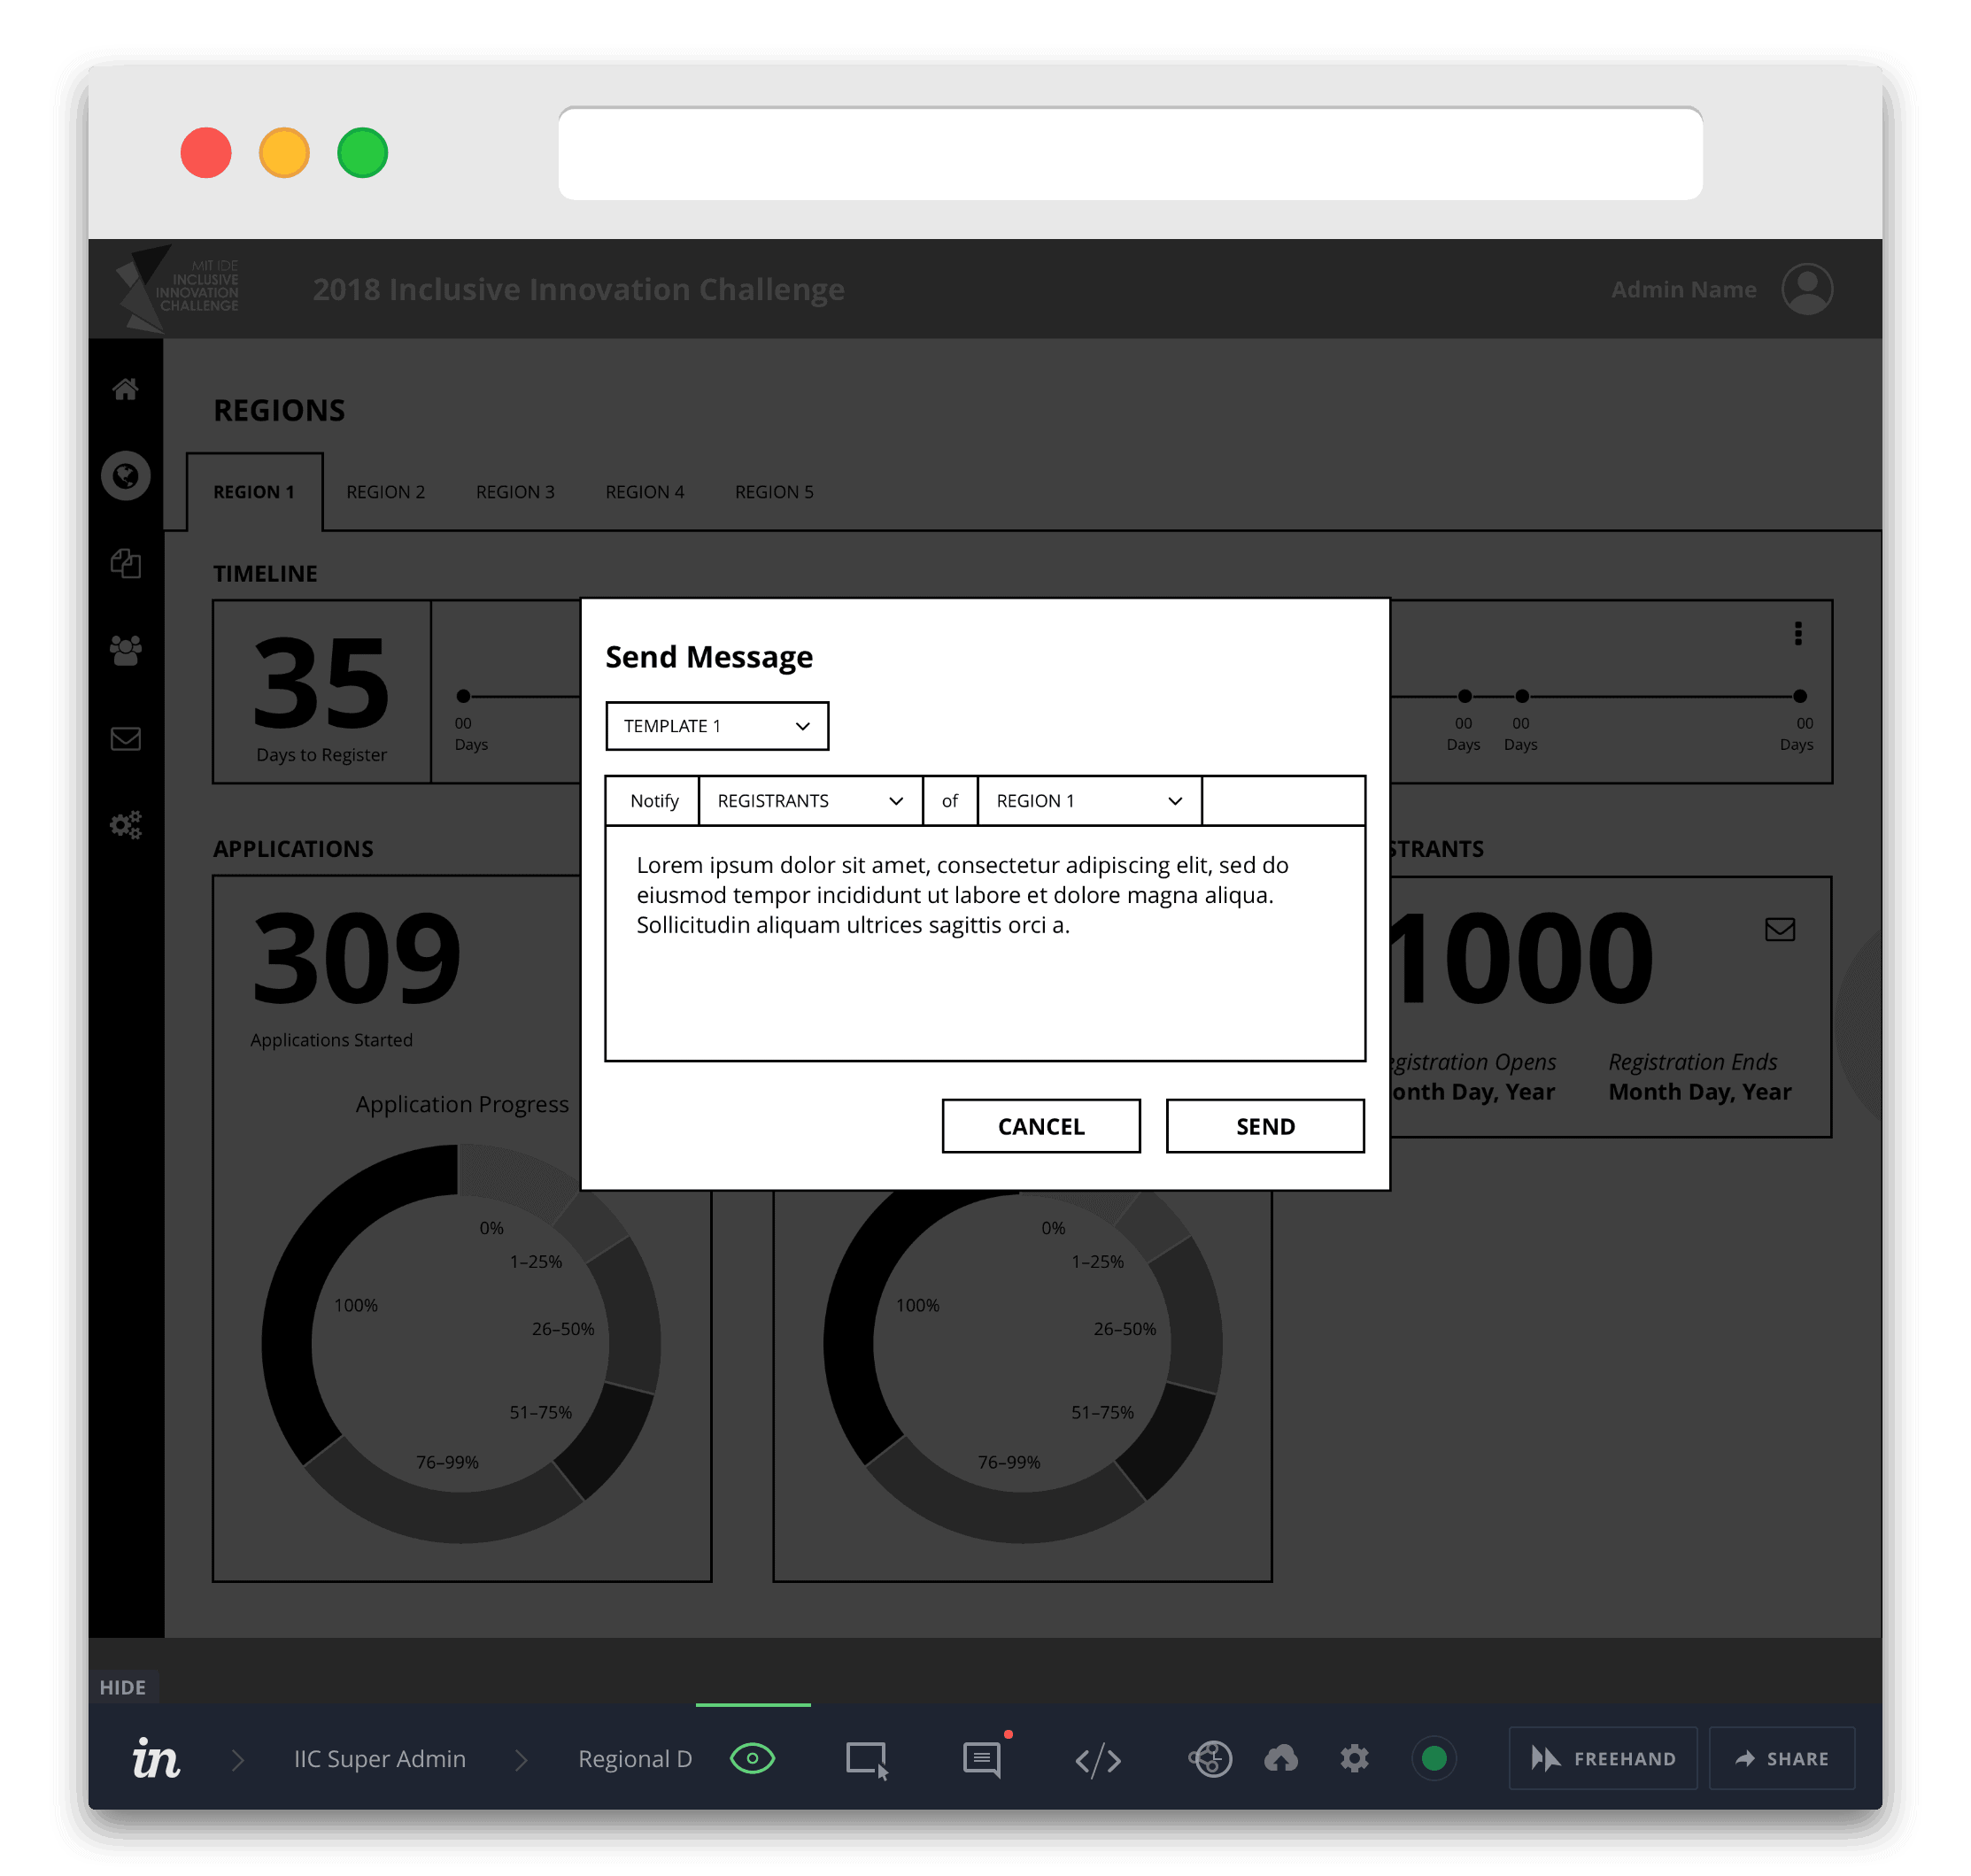Expand the TEMPLATE 1 dropdown
The height and width of the screenshot is (1876, 1971).
click(x=716, y=726)
